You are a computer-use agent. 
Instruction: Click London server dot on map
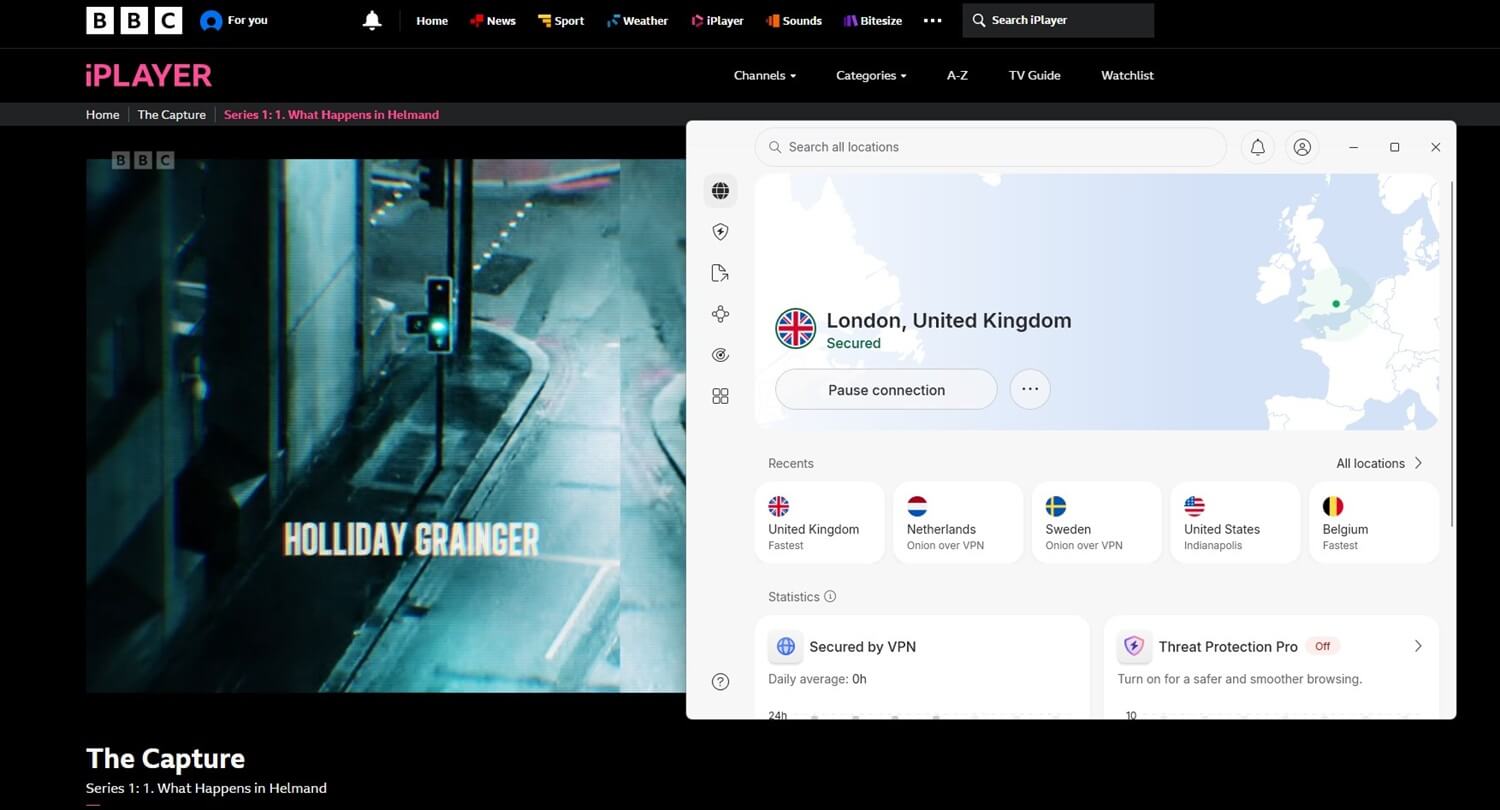point(1336,304)
